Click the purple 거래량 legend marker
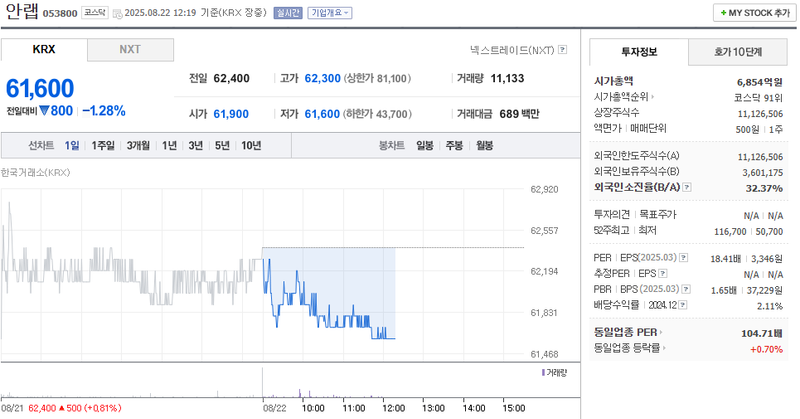This screenshot has width=800, height=419. [543, 373]
